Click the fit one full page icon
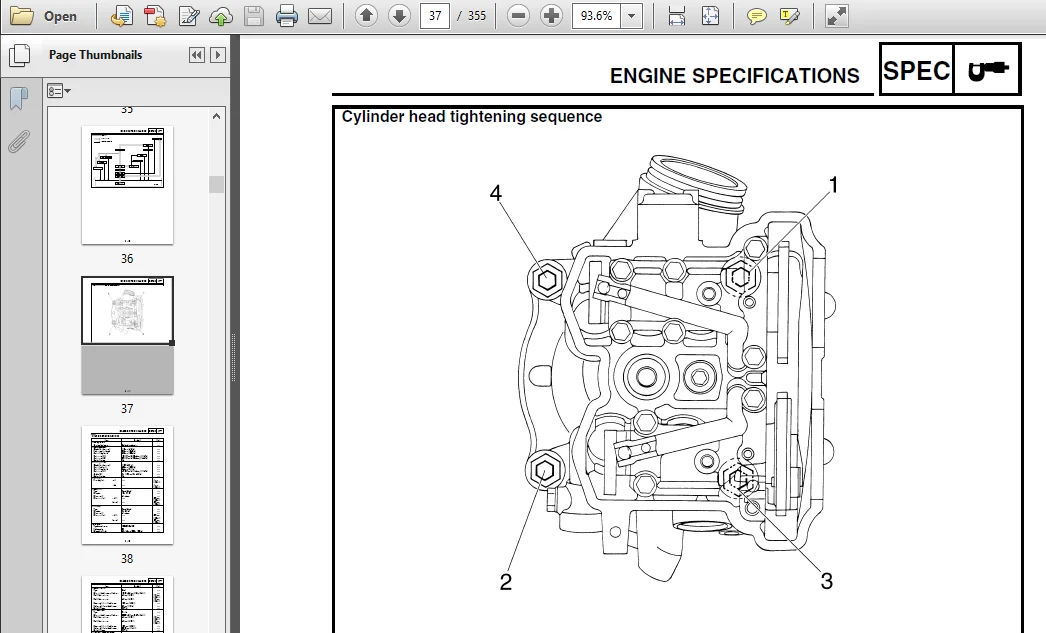 tap(710, 16)
